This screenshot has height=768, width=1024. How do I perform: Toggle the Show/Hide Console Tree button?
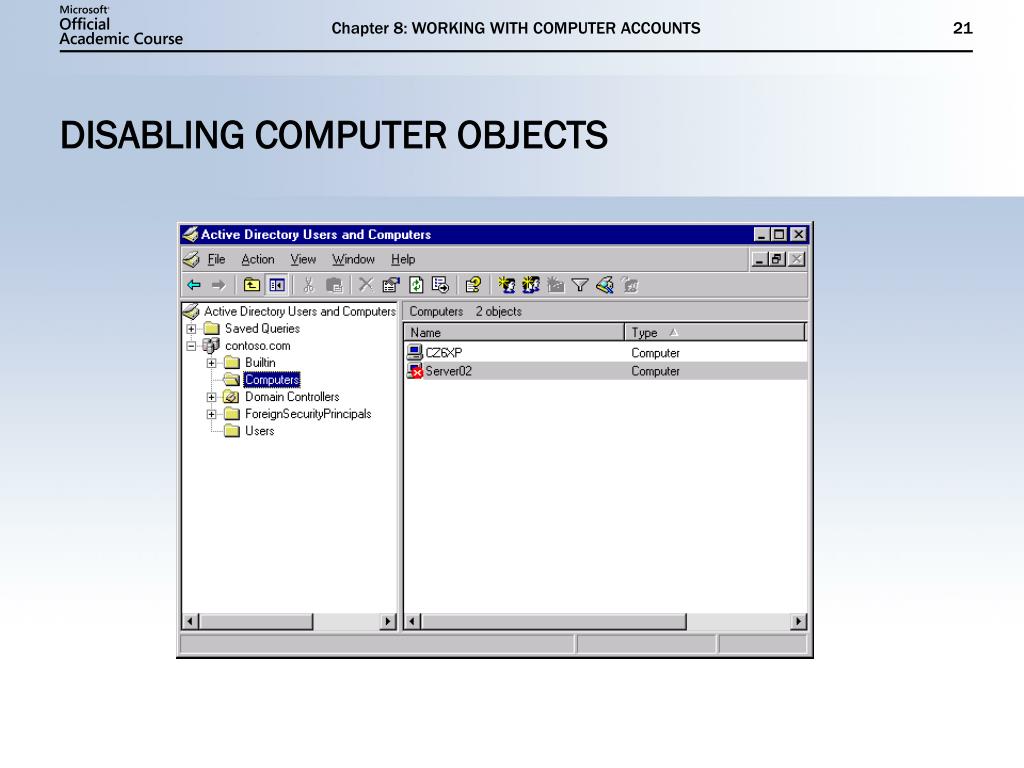coord(277,285)
